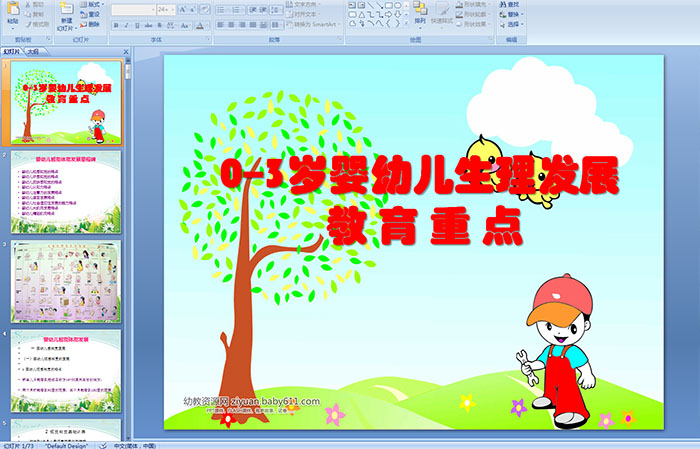This screenshot has height=449, width=700.
Task: Click the slide Reset (重设) icon
Action: (x=83, y=14)
